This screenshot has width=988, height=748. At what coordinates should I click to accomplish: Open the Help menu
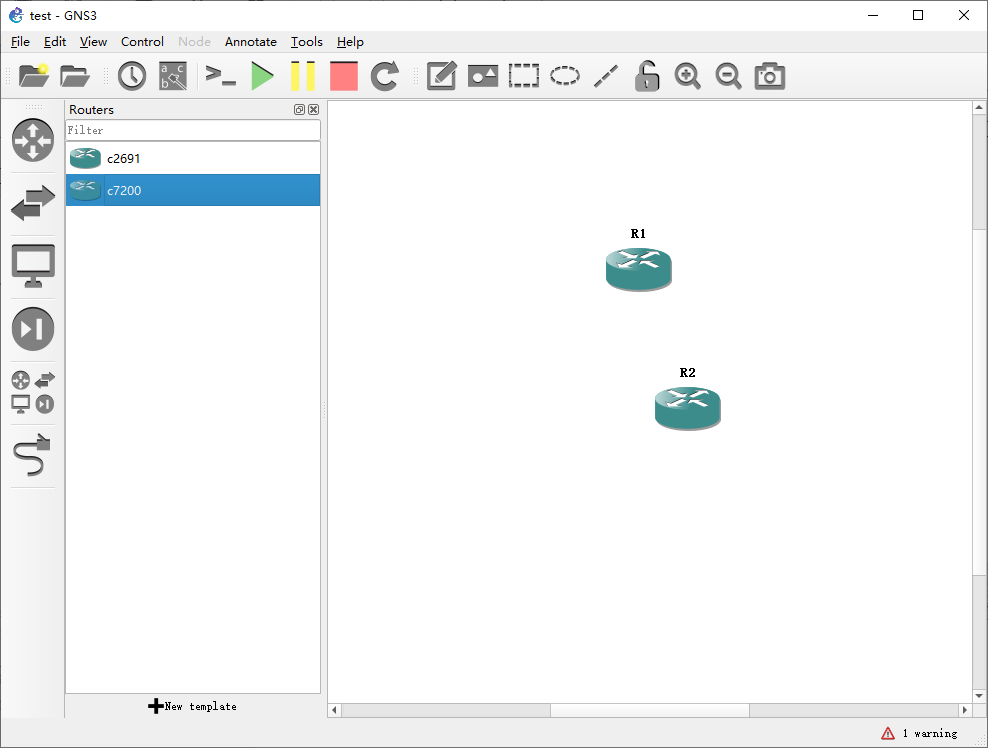[350, 42]
